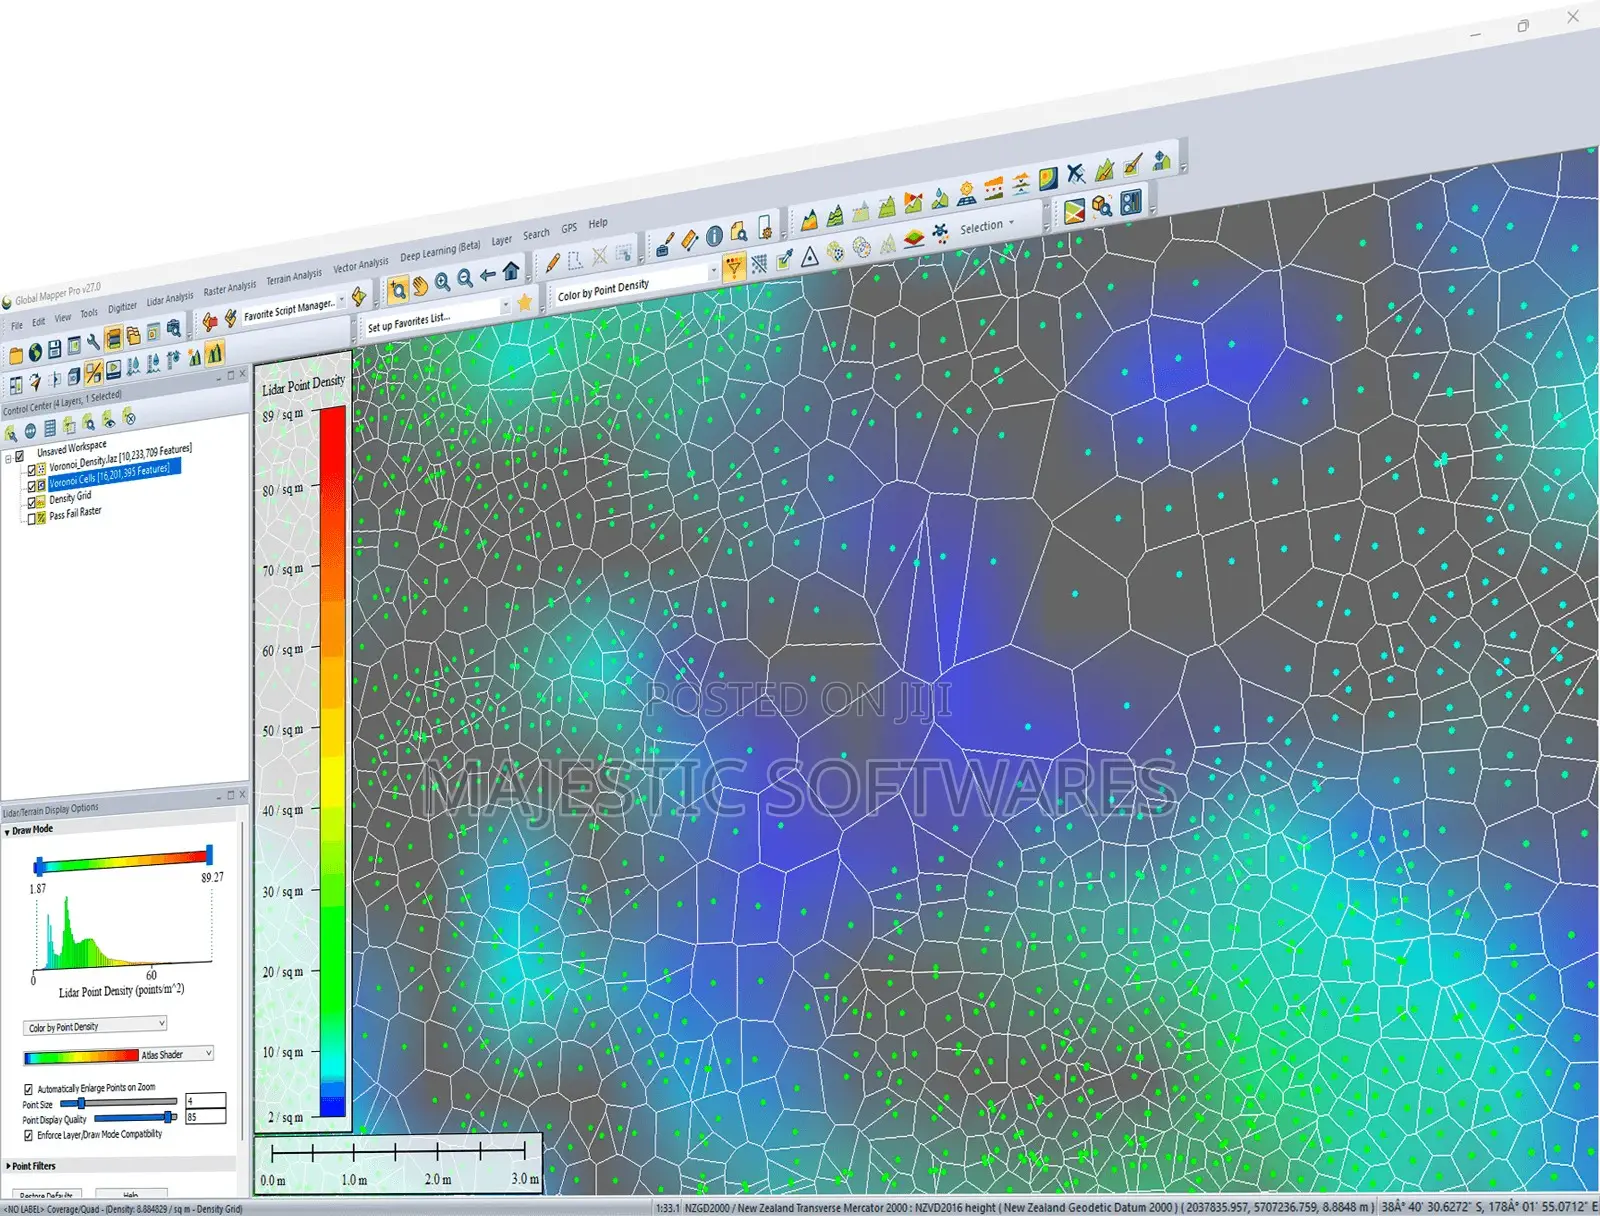Open the Set up Favorites List dropdown
This screenshot has width=1600, height=1216.
507,304
